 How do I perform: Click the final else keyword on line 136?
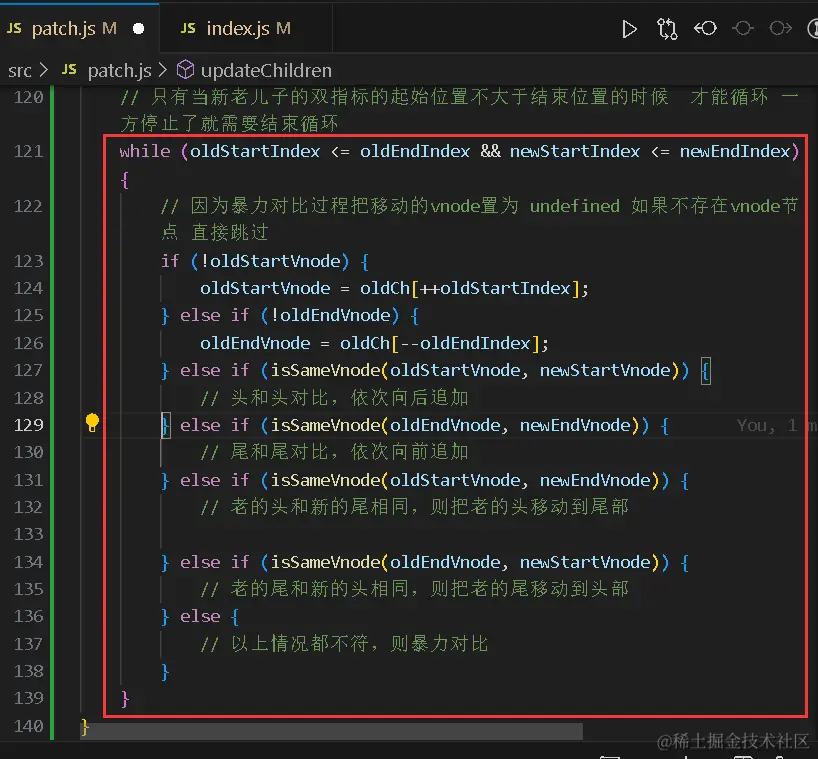(x=200, y=617)
